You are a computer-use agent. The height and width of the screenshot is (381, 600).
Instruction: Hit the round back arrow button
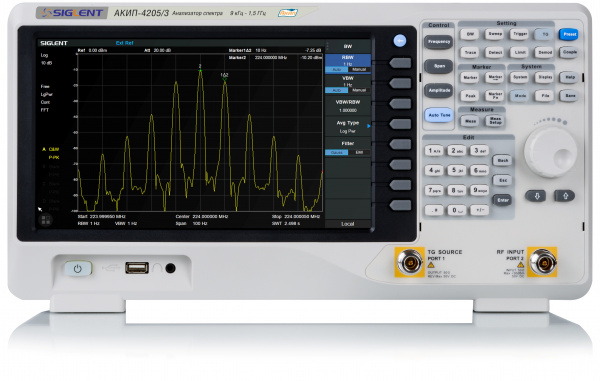(399, 41)
